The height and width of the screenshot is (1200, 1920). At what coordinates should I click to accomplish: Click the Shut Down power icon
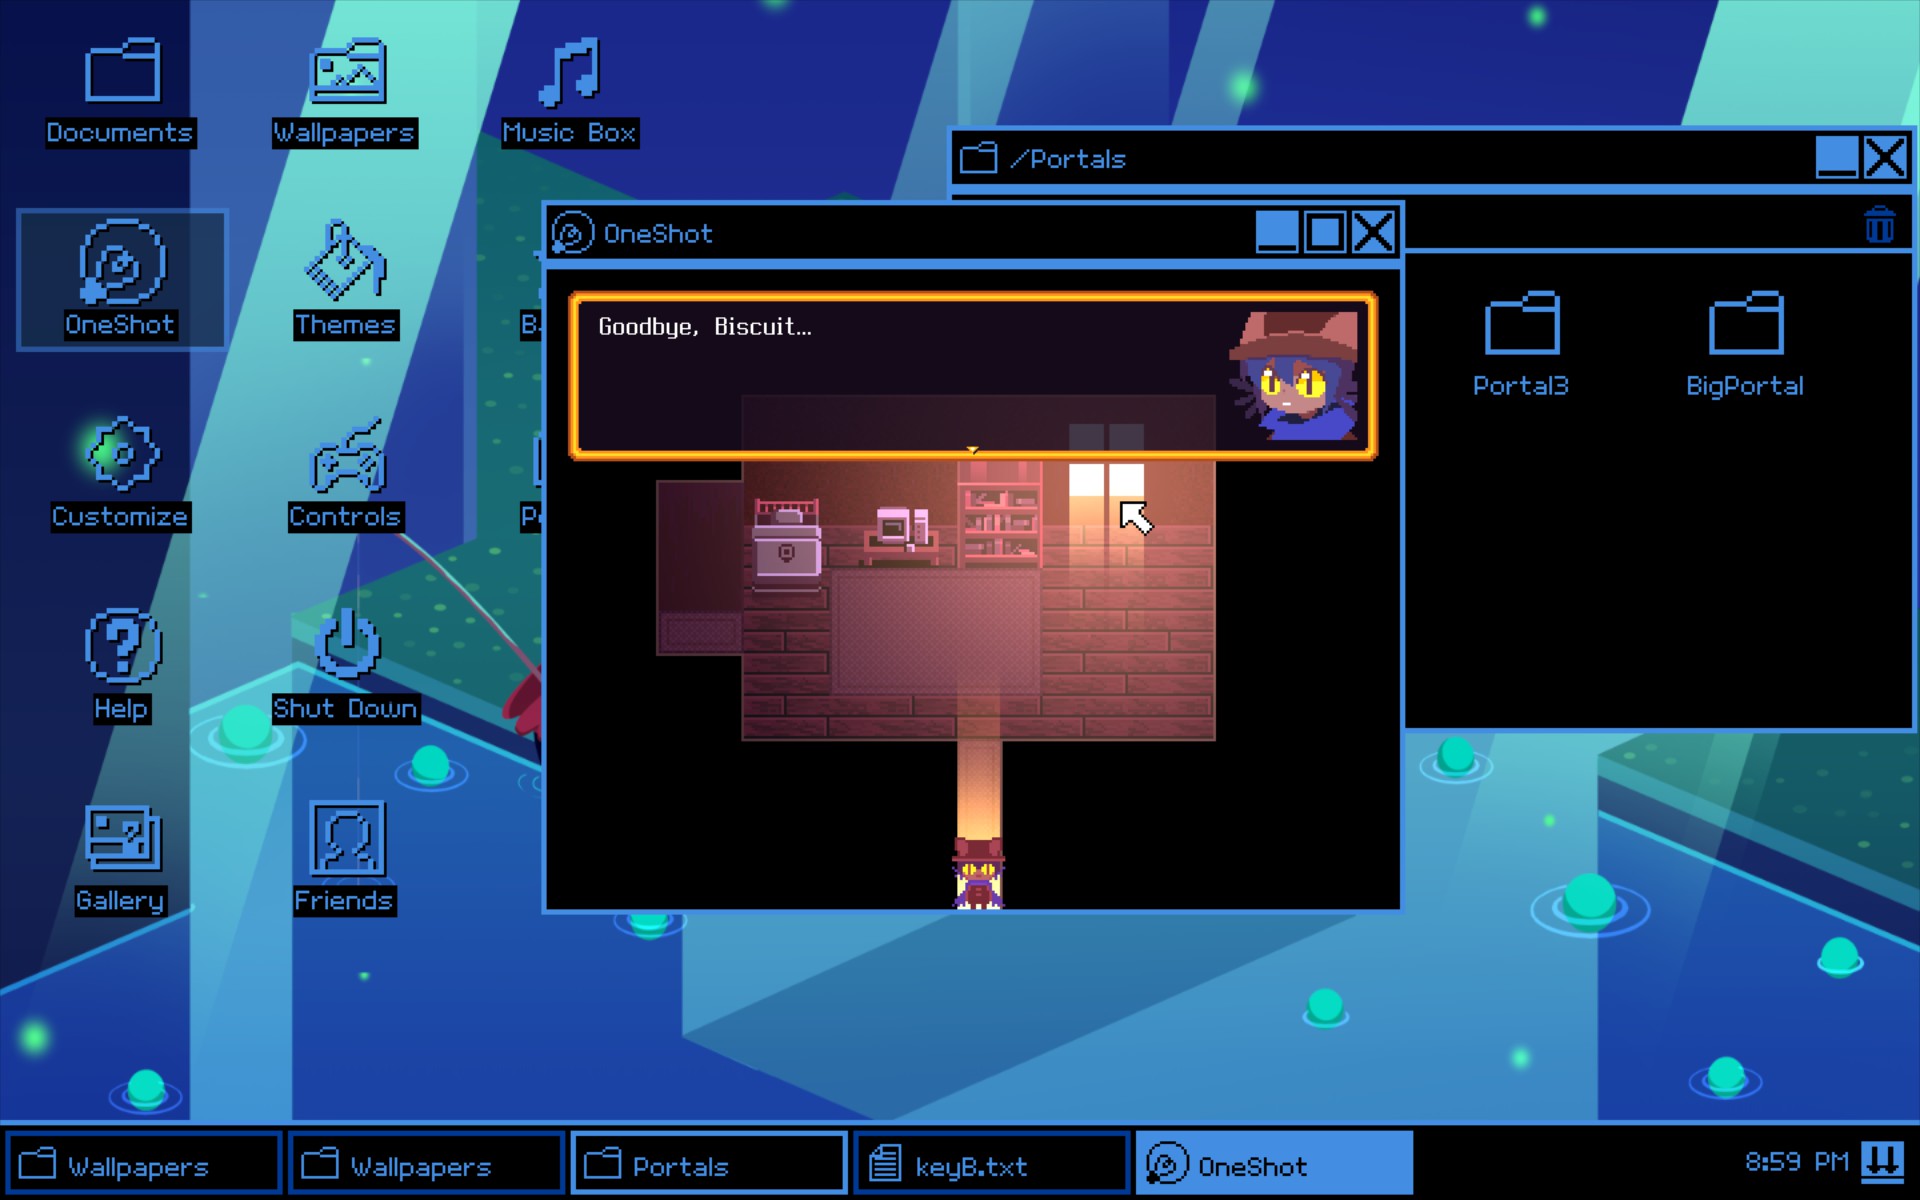click(346, 664)
